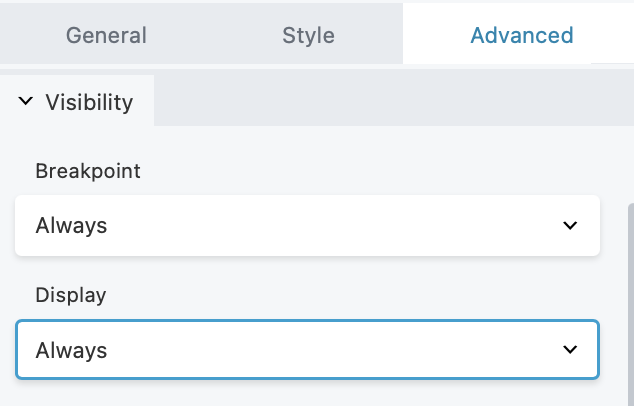Image resolution: width=634 pixels, height=406 pixels.
Task: Switch to the General tab
Action: pos(106,36)
